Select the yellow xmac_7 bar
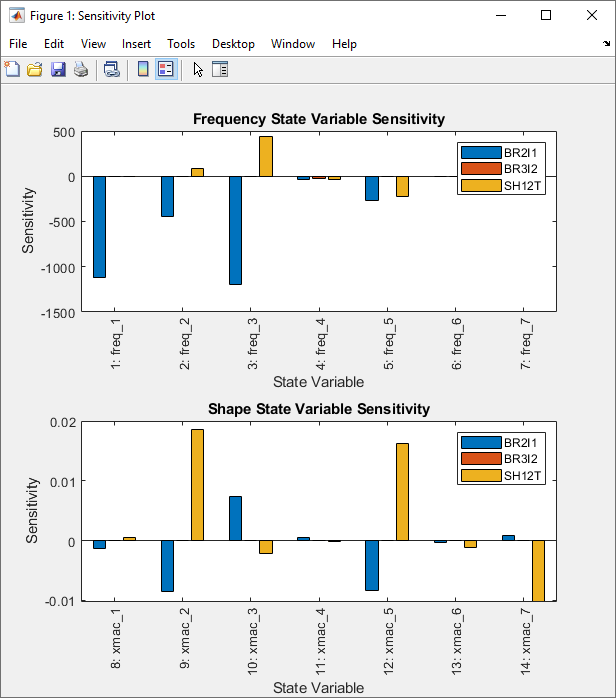Screen dimensions: 616x698 [538, 571]
